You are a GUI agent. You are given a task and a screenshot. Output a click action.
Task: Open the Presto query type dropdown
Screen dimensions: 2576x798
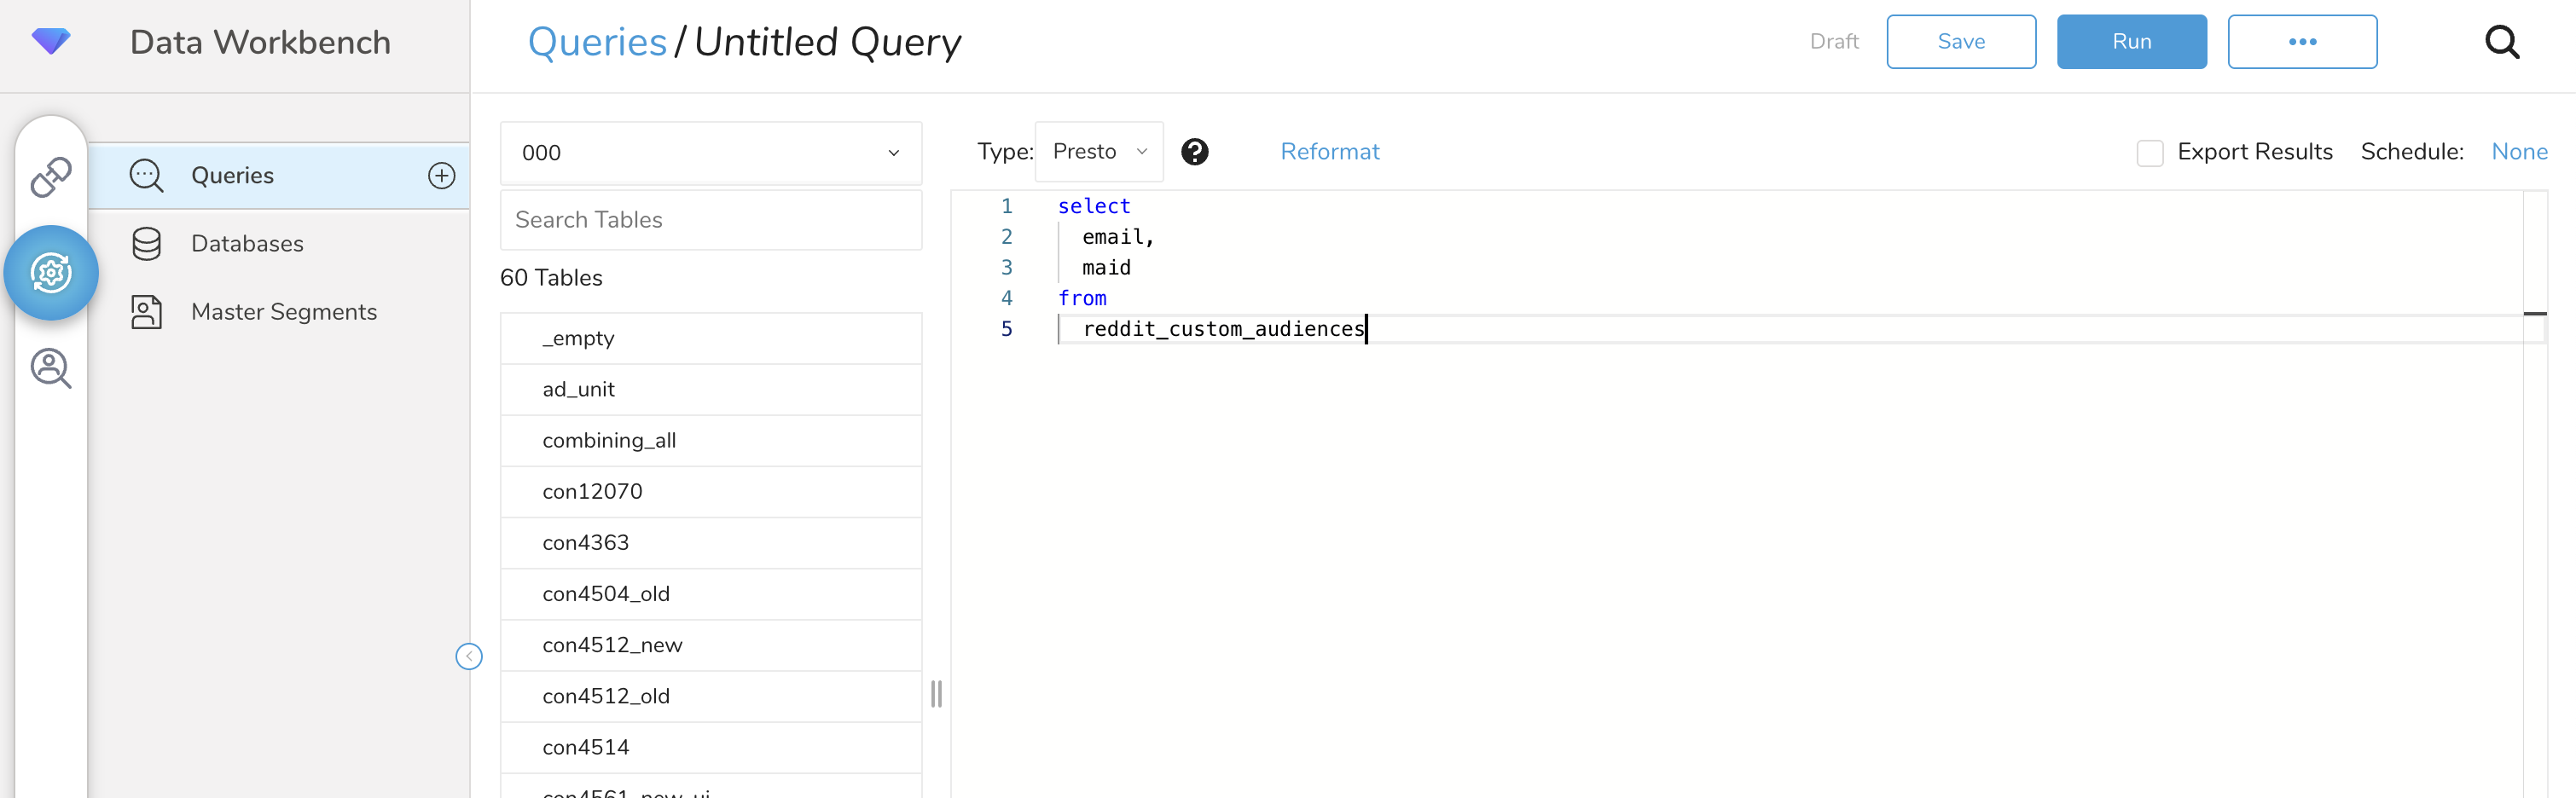point(1098,152)
